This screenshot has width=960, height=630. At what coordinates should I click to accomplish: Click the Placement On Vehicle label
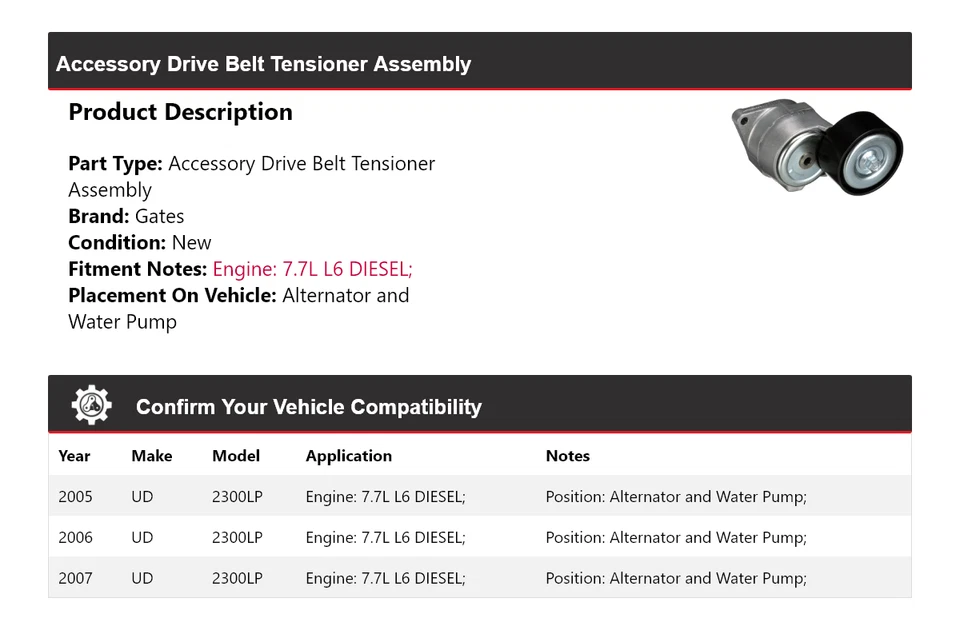tap(173, 295)
